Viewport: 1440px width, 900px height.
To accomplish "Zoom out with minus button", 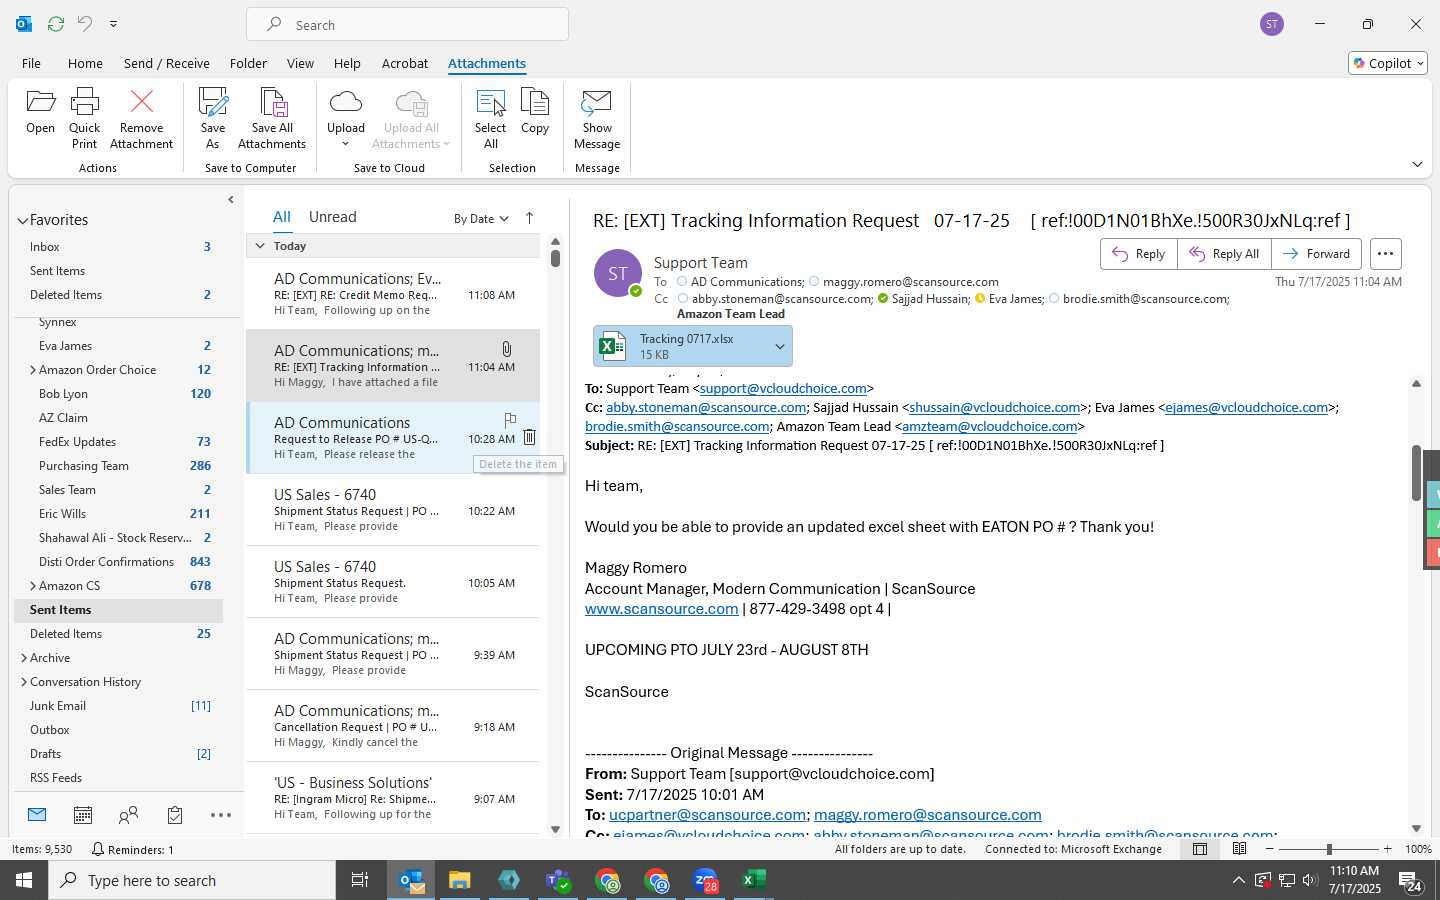I will click(1270, 849).
